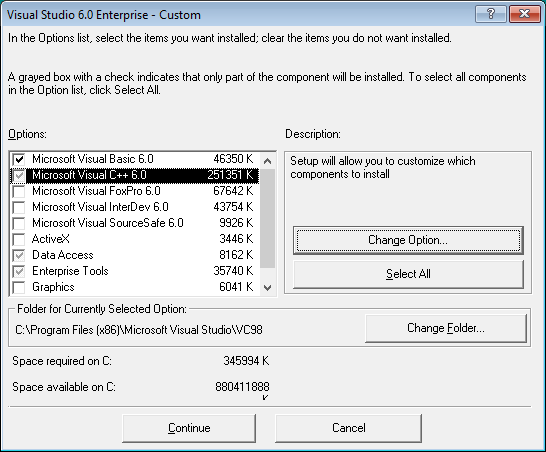The height and width of the screenshot is (452, 546).
Task: Click the 6041 K size value
Action: click(236, 287)
